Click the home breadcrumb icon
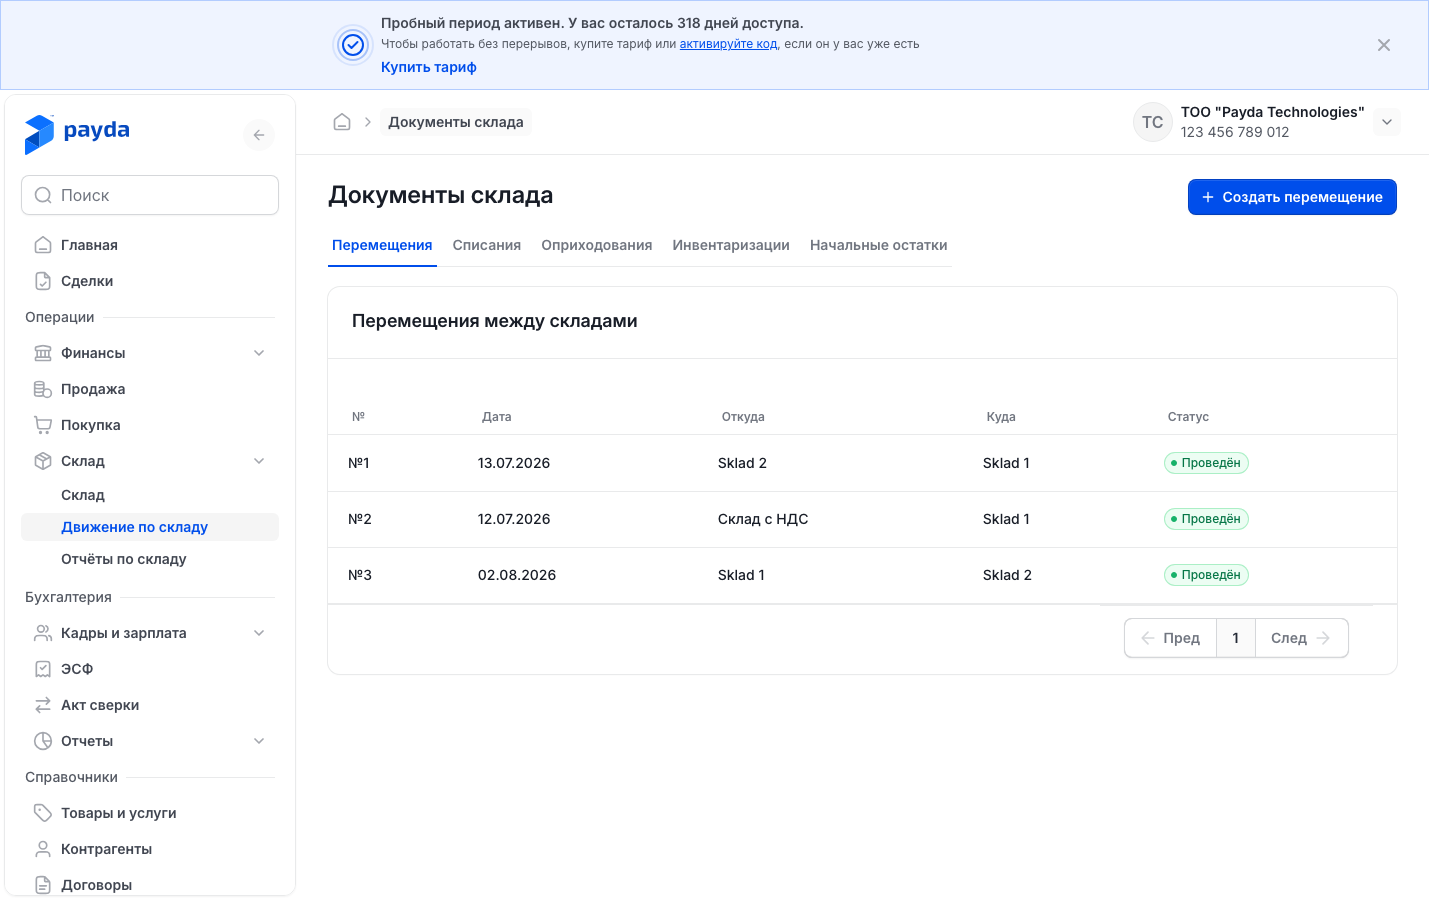 click(x=342, y=122)
